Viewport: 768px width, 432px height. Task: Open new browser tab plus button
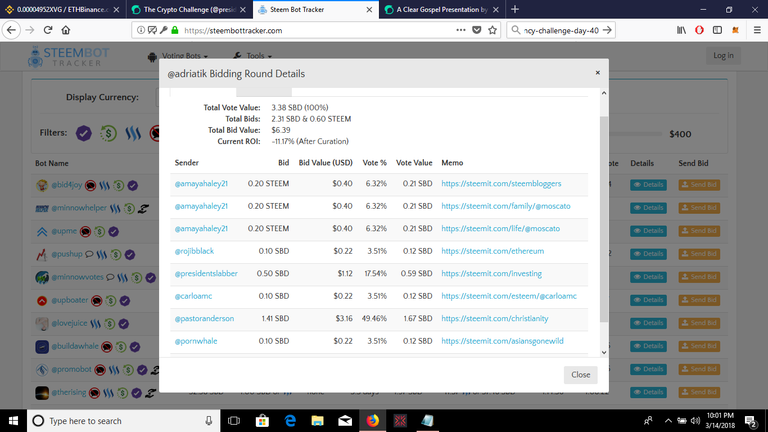(x=515, y=9)
